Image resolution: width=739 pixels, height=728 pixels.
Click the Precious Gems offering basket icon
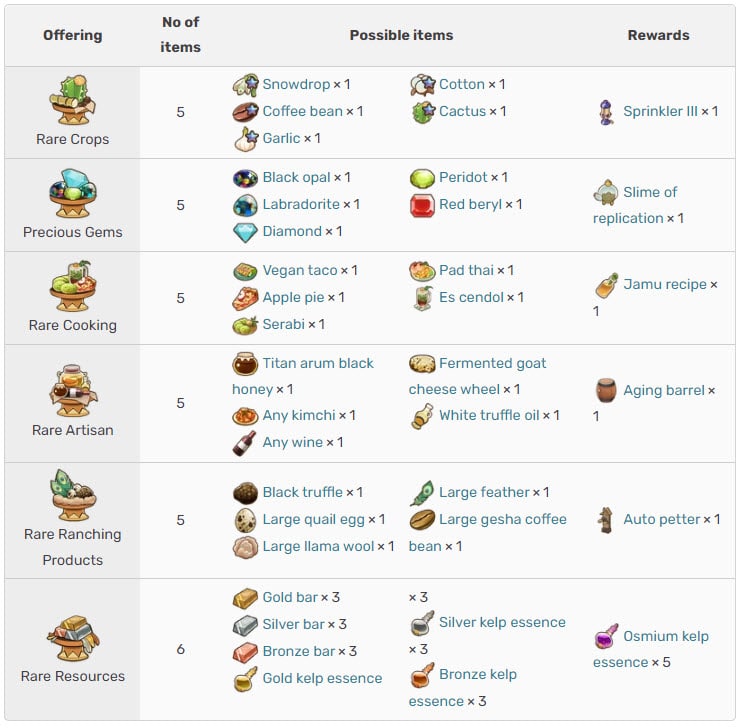pos(73,193)
